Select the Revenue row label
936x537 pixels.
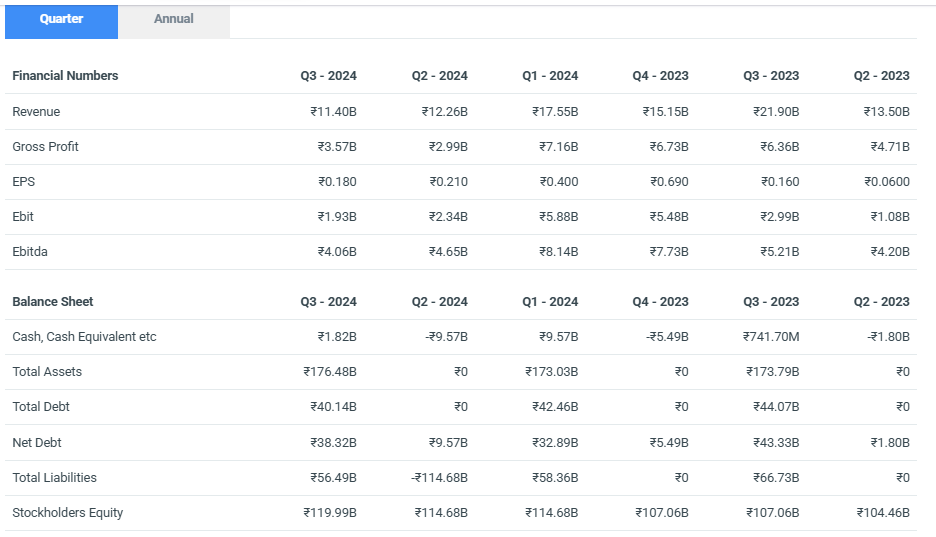coord(36,112)
